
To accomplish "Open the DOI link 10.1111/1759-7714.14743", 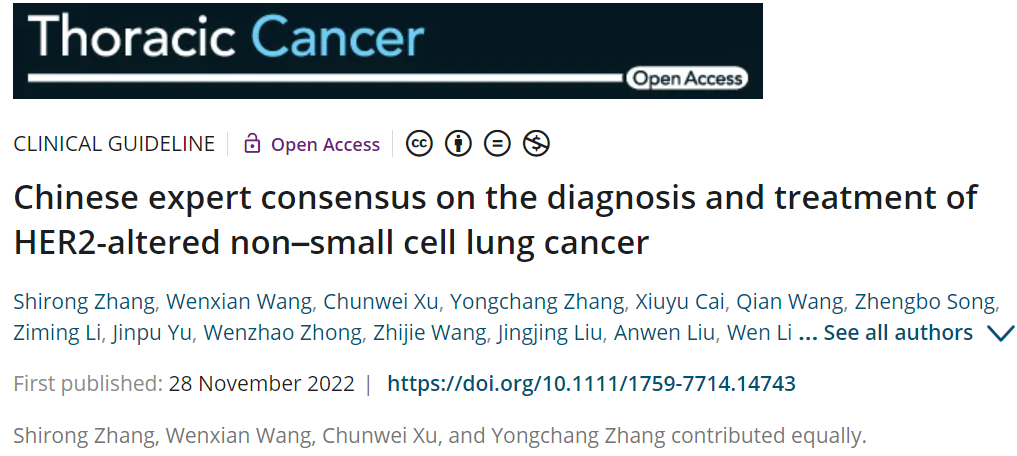I will [x=591, y=383].
